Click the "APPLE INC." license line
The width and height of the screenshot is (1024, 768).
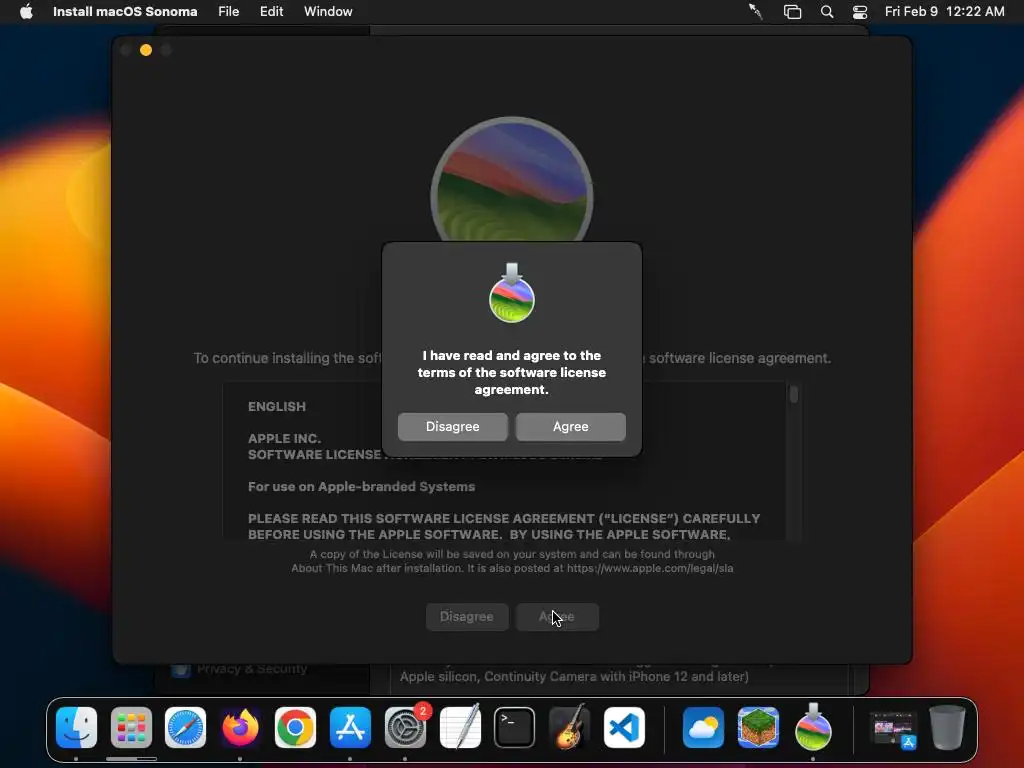[284, 438]
